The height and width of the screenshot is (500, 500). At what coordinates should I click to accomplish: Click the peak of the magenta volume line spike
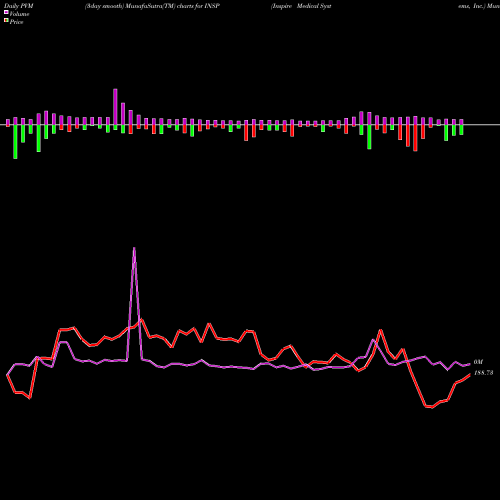click(x=134, y=248)
